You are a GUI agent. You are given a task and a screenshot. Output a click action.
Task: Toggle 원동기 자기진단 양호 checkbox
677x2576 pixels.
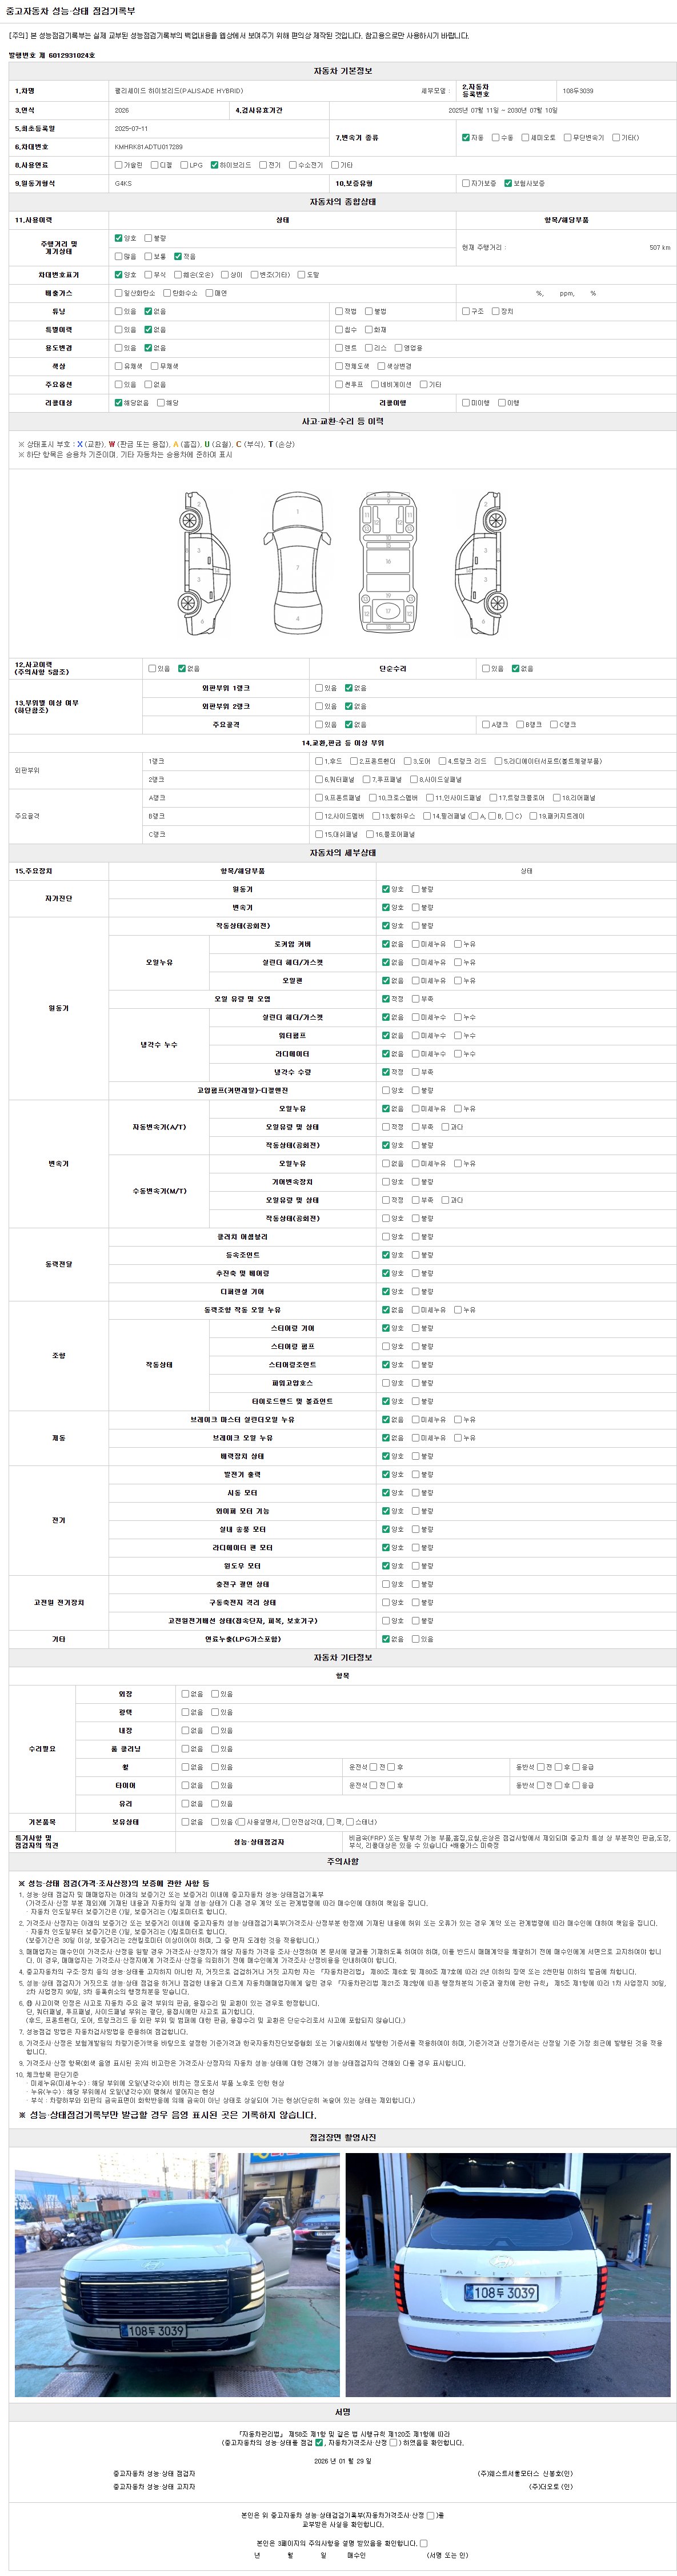point(386,889)
